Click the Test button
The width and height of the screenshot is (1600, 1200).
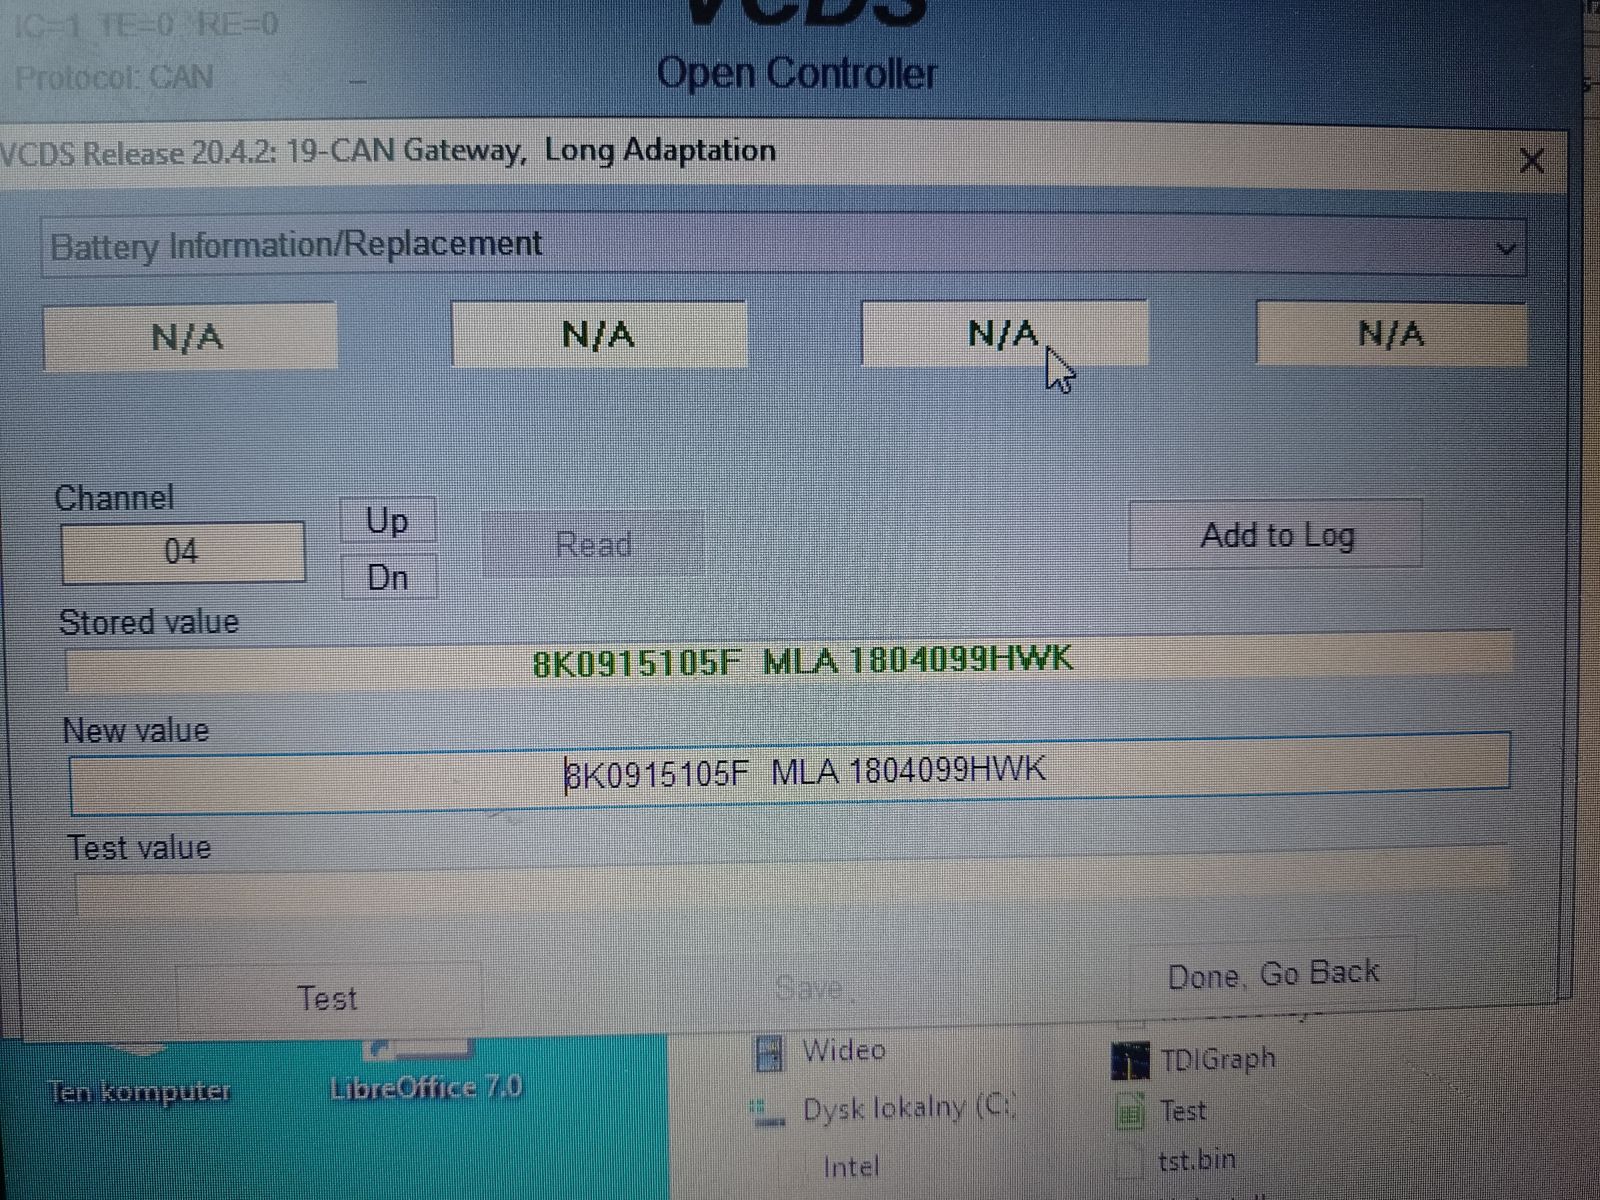click(x=328, y=997)
